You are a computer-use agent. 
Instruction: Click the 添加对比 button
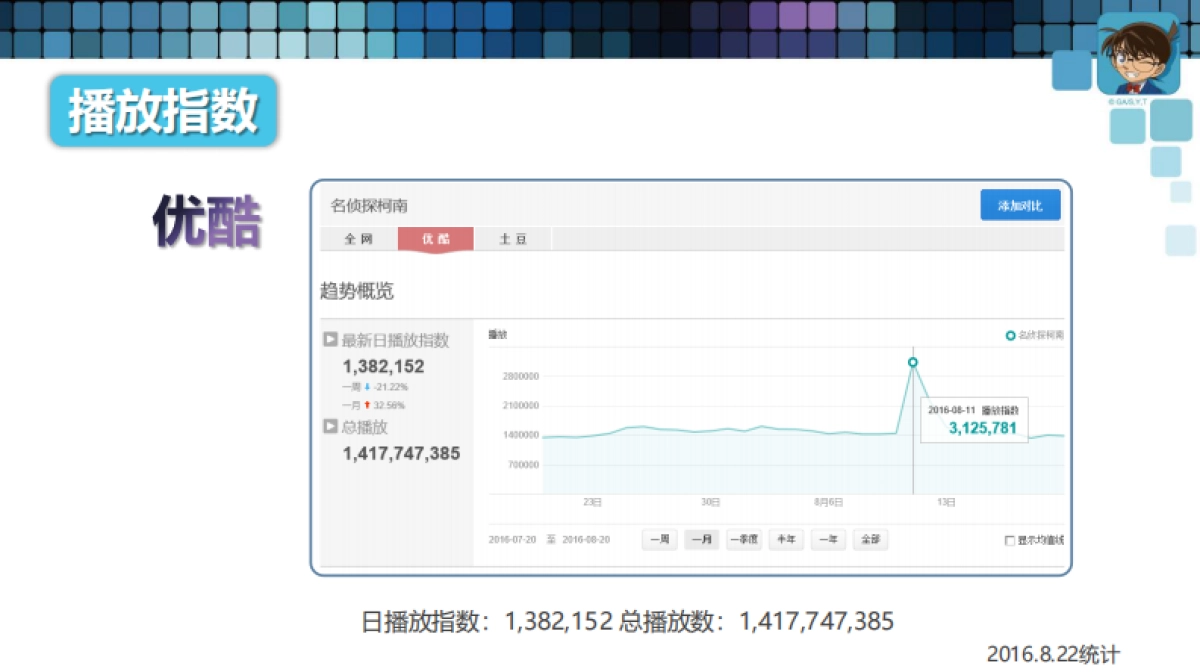point(1022,204)
